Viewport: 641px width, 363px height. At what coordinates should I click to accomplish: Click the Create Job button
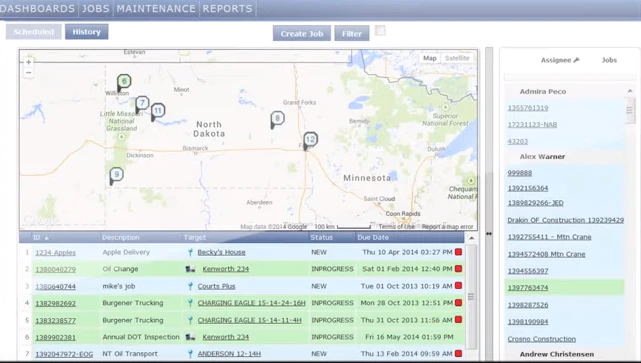[x=302, y=34]
